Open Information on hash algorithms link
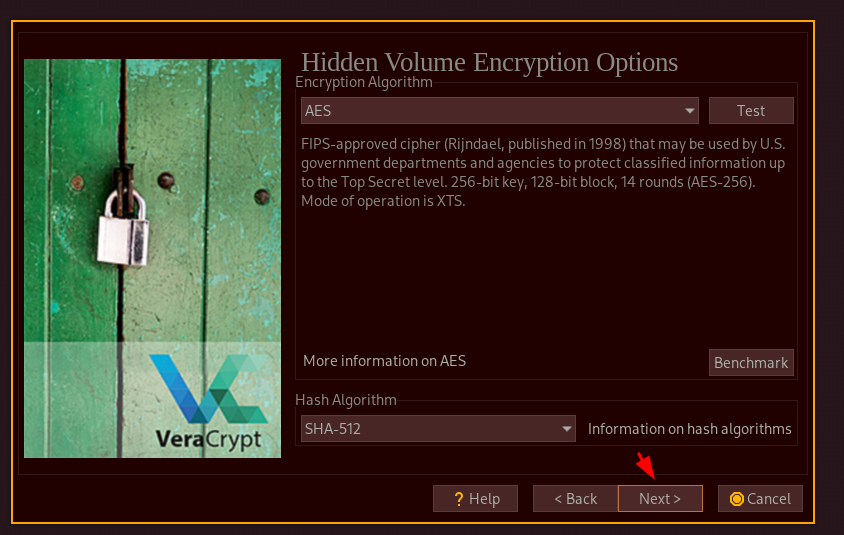The image size is (844, 535). coord(690,429)
